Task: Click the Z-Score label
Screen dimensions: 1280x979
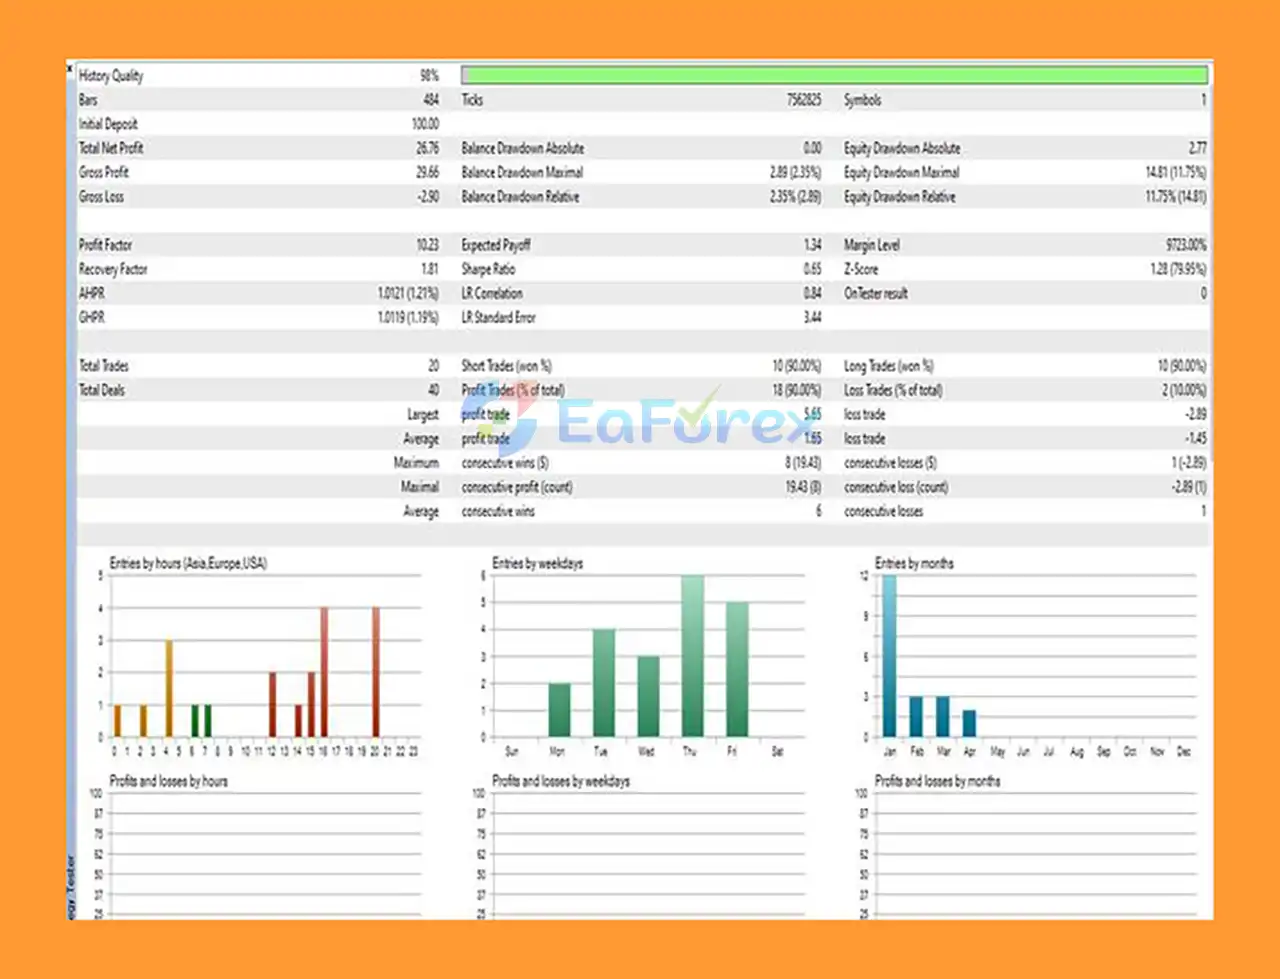Action: (861, 269)
